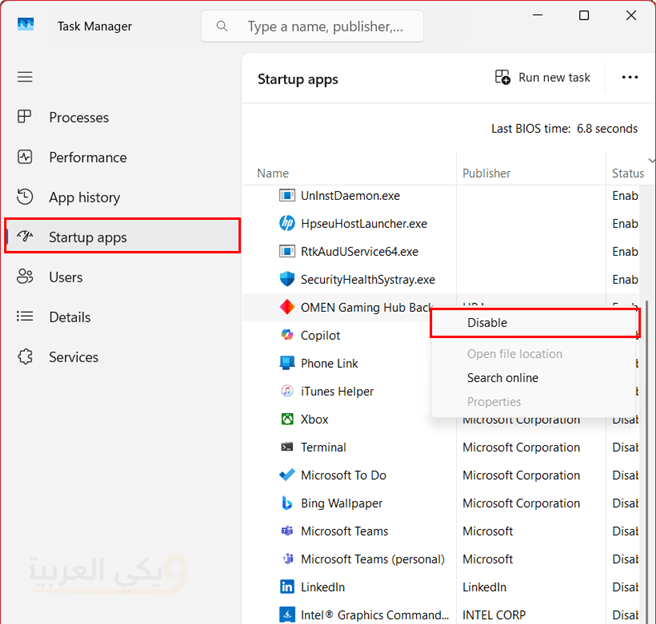Click the Intel Graphics Command icon
The width and height of the screenshot is (656, 624).
tap(287, 615)
